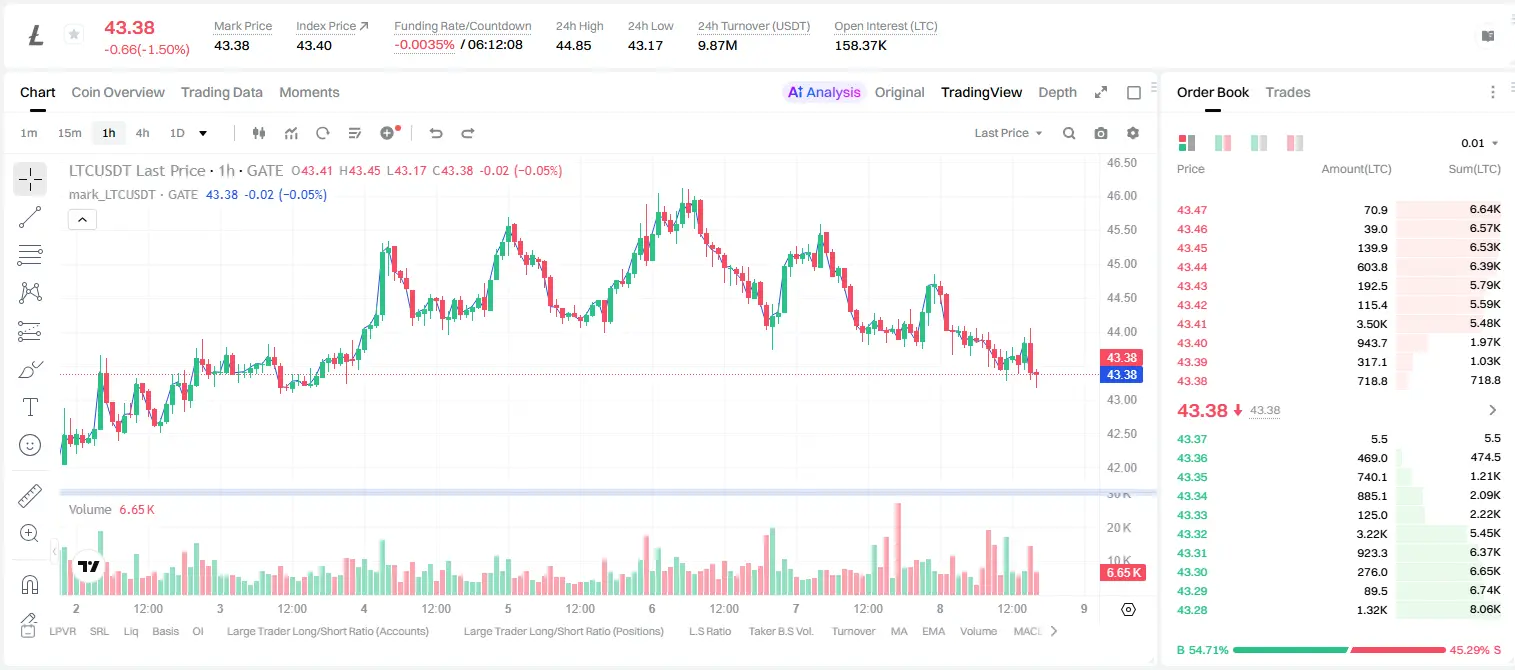The height and width of the screenshot is (670, 1515).
Task: Open the more timeframes dropdown arrow
Action: click(x=203, y=133)
